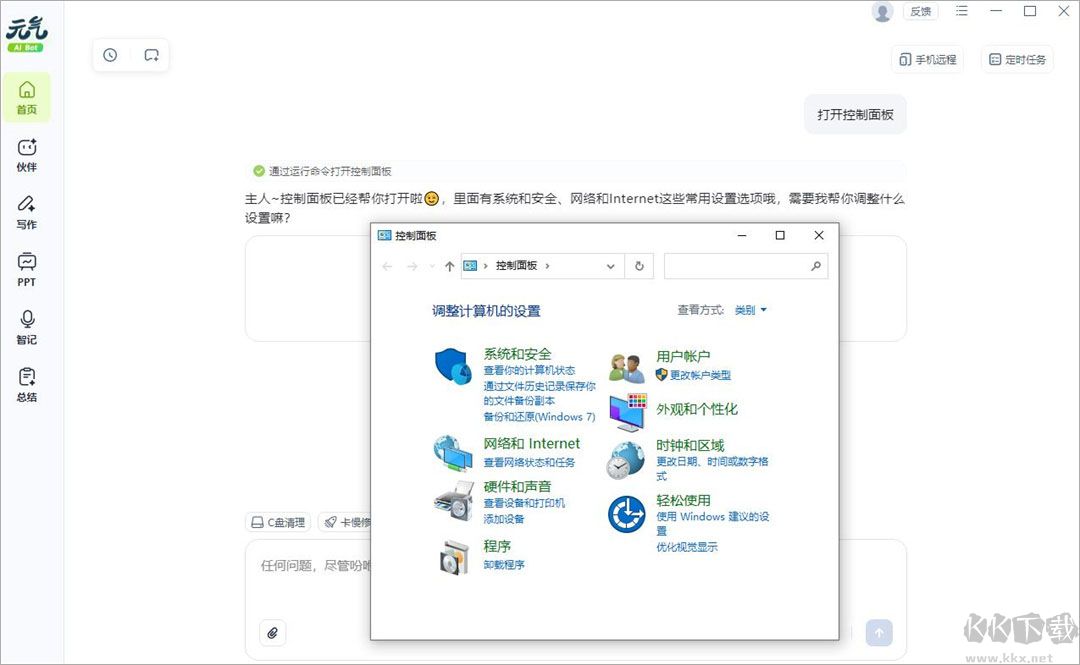Screen dimensions: 1080x665
Task: Click the 打开控制面板 button
Action: tap(855, 114)
